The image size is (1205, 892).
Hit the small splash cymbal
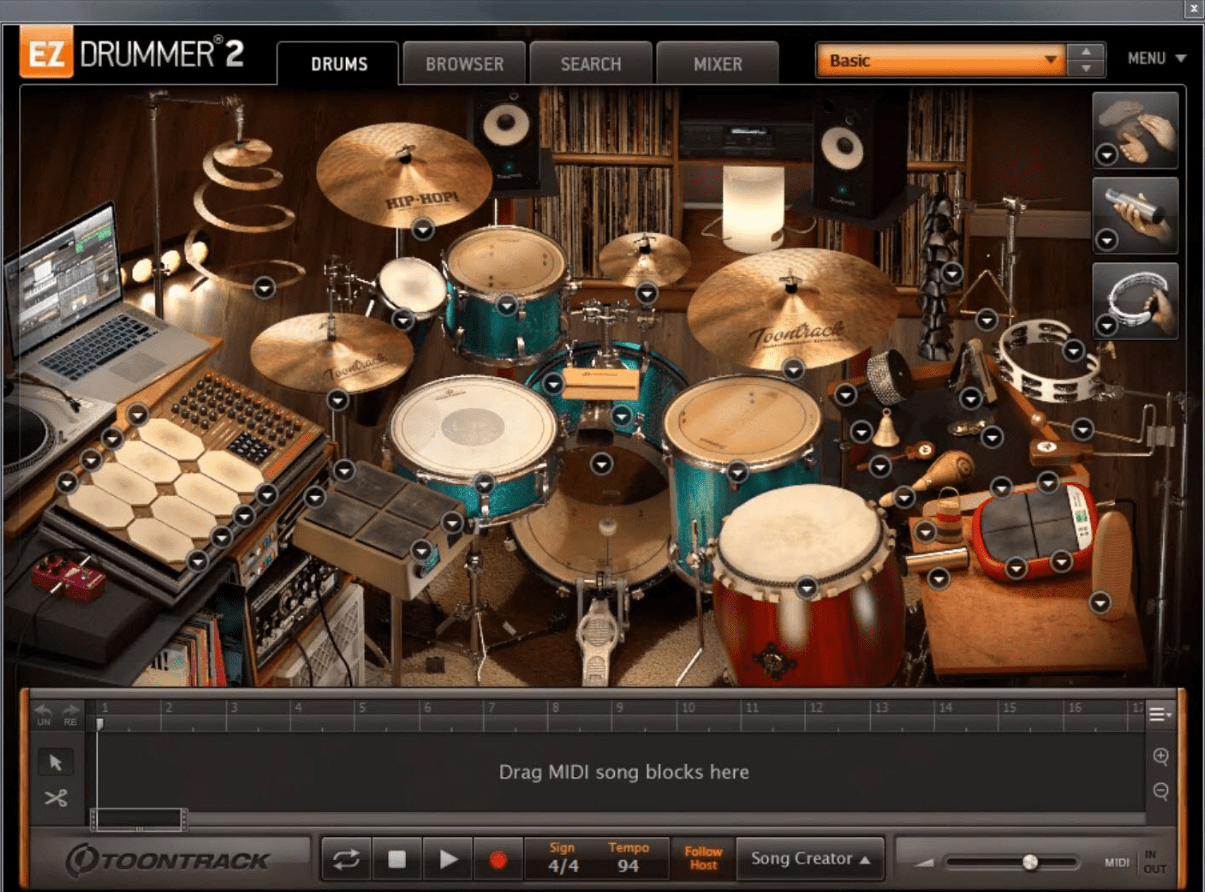(644, 258)
